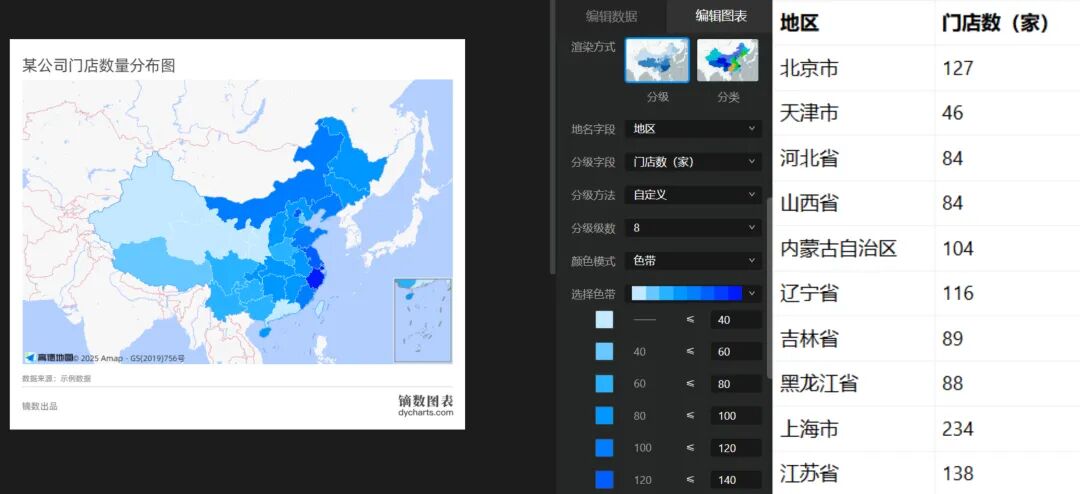This screenshot has height=494, width=1080.
Task: Click the value 116 in the table
Action: (957, 294)
